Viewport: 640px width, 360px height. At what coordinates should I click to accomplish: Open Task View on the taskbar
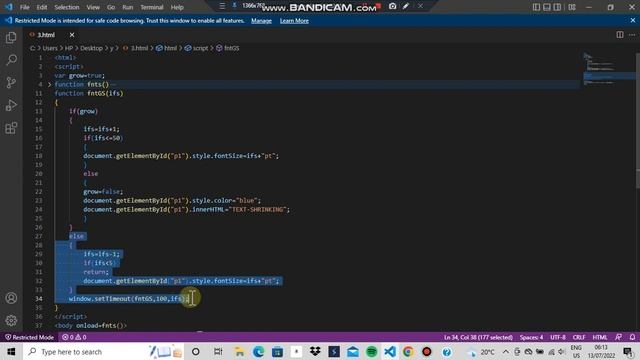coord(218,351)
